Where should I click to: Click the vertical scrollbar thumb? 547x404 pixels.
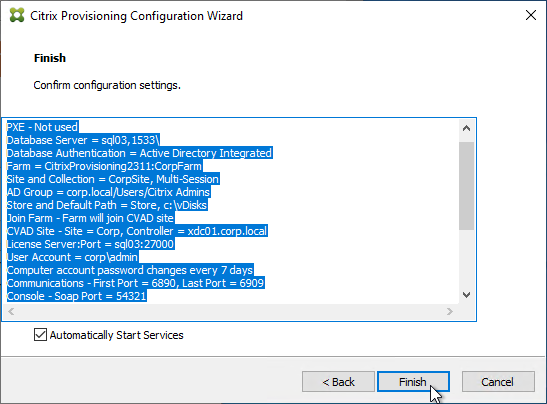(466, 186)
